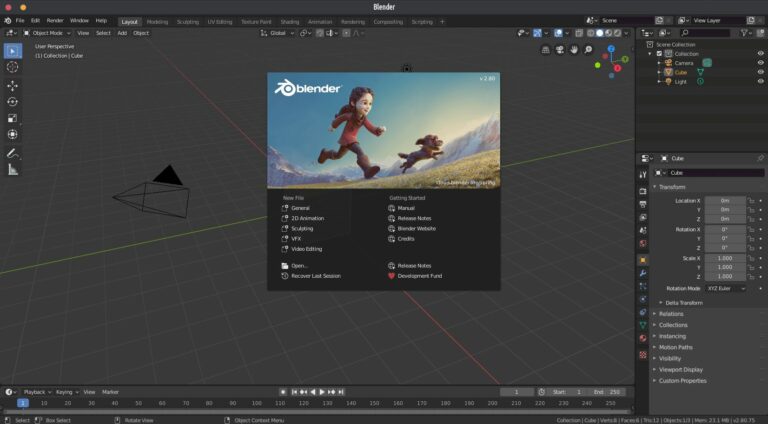Select the Cursor tool in the toolbar

(12, 67)
